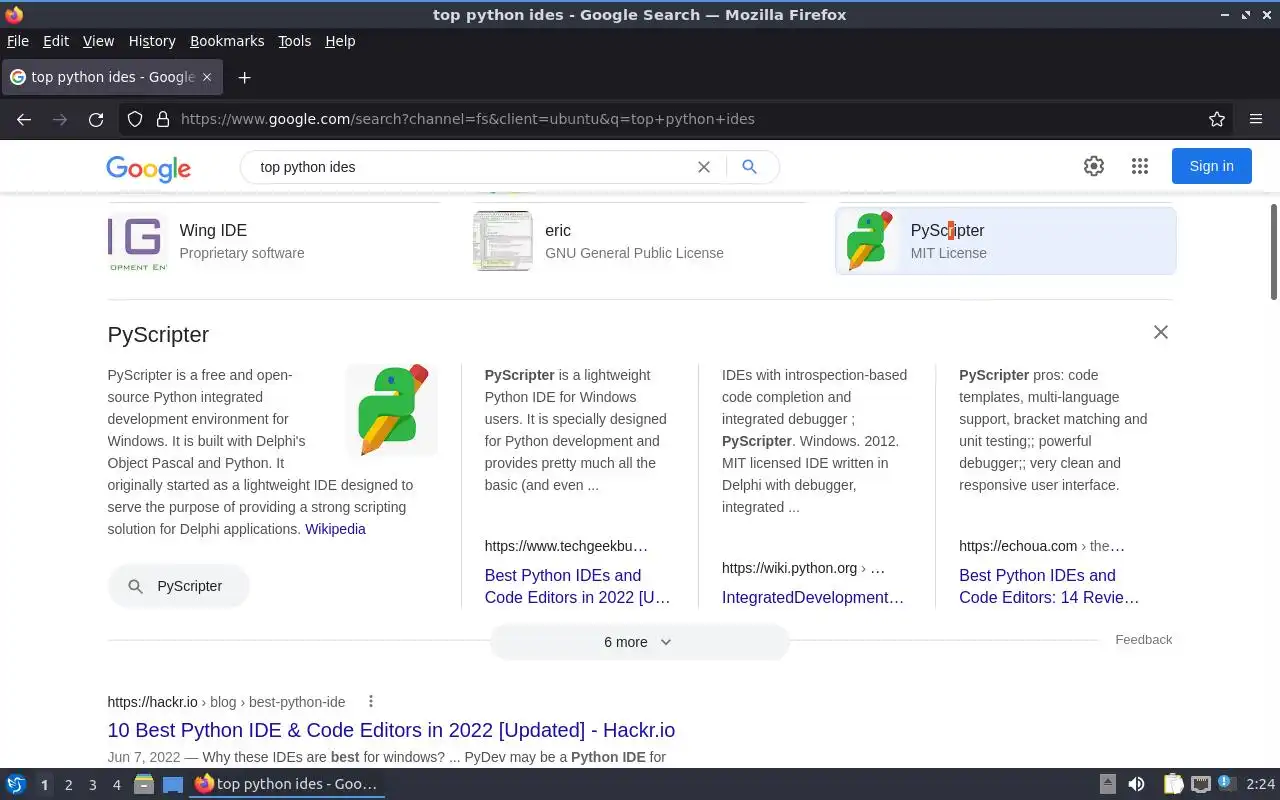Click the Feedback link
Viewport: 1280px width, 800px height.
tap(1143, 639)
